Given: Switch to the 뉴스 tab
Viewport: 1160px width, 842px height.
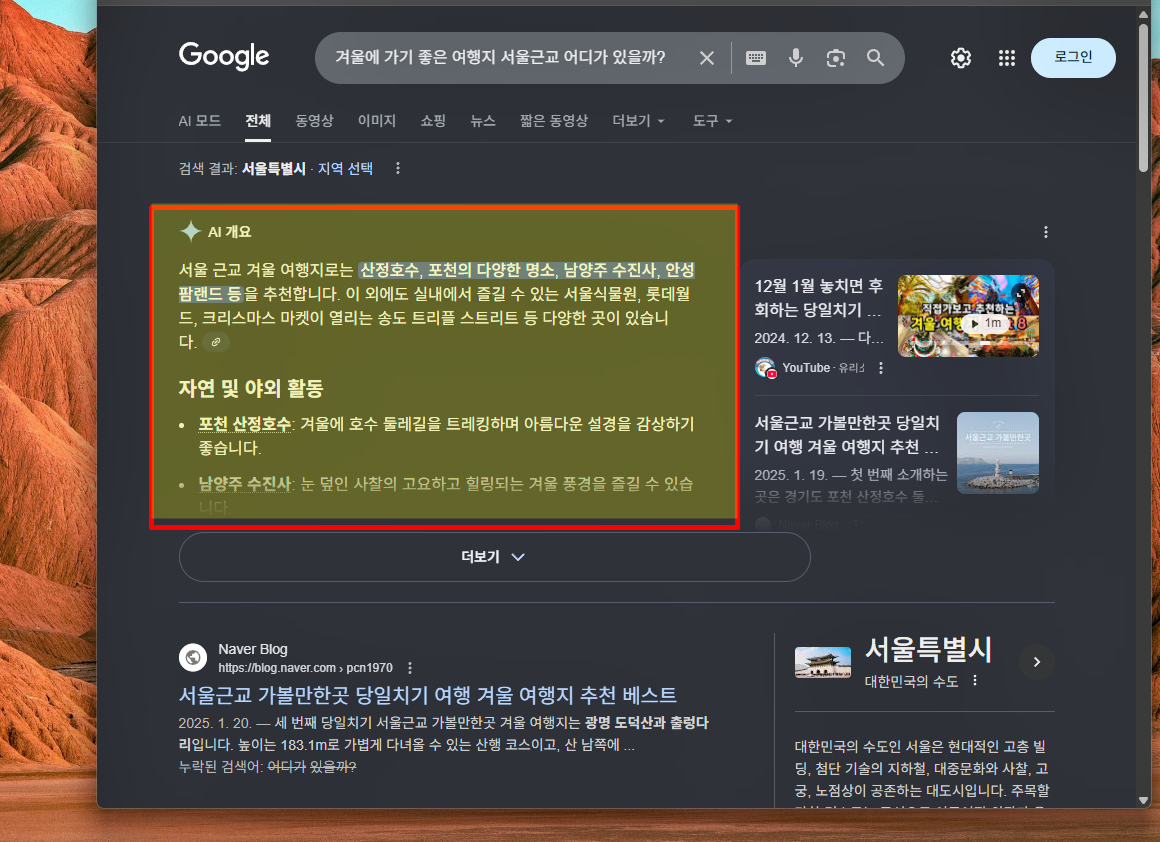Looking at the screenshot, I should pyautogui.click(x=482, y=121).
